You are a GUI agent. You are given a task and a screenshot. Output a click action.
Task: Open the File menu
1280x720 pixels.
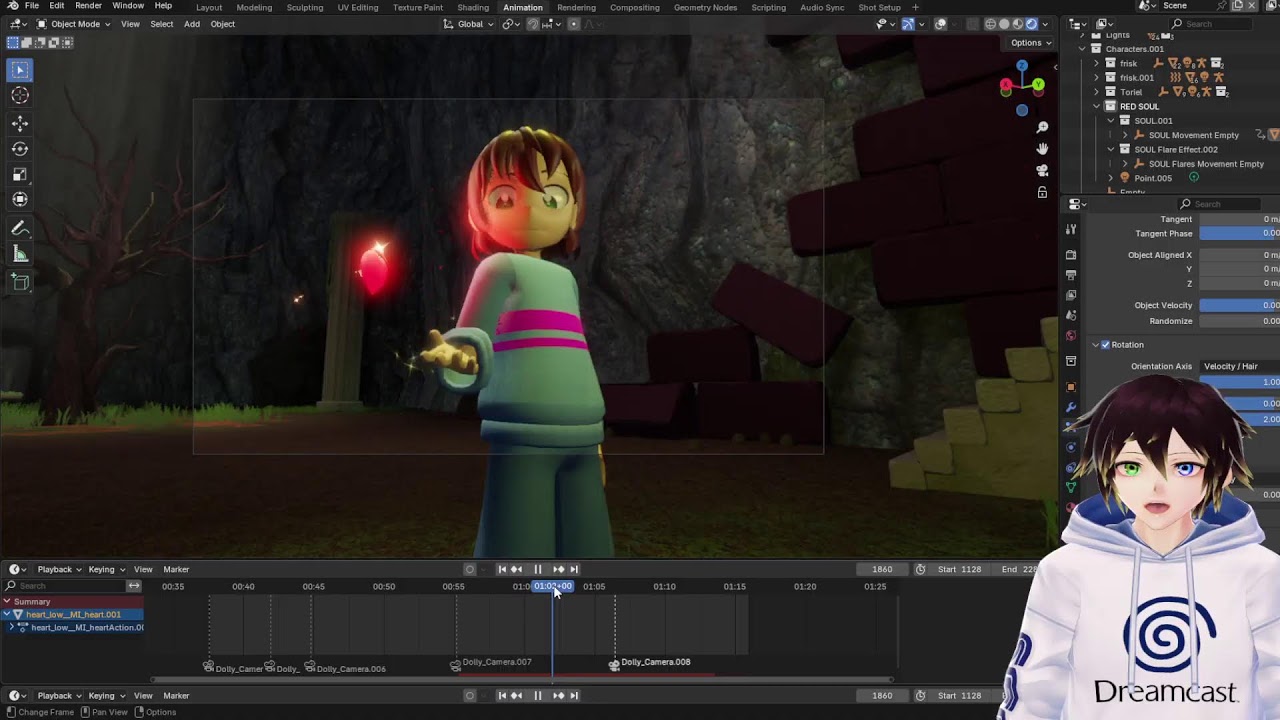(32, 6)
